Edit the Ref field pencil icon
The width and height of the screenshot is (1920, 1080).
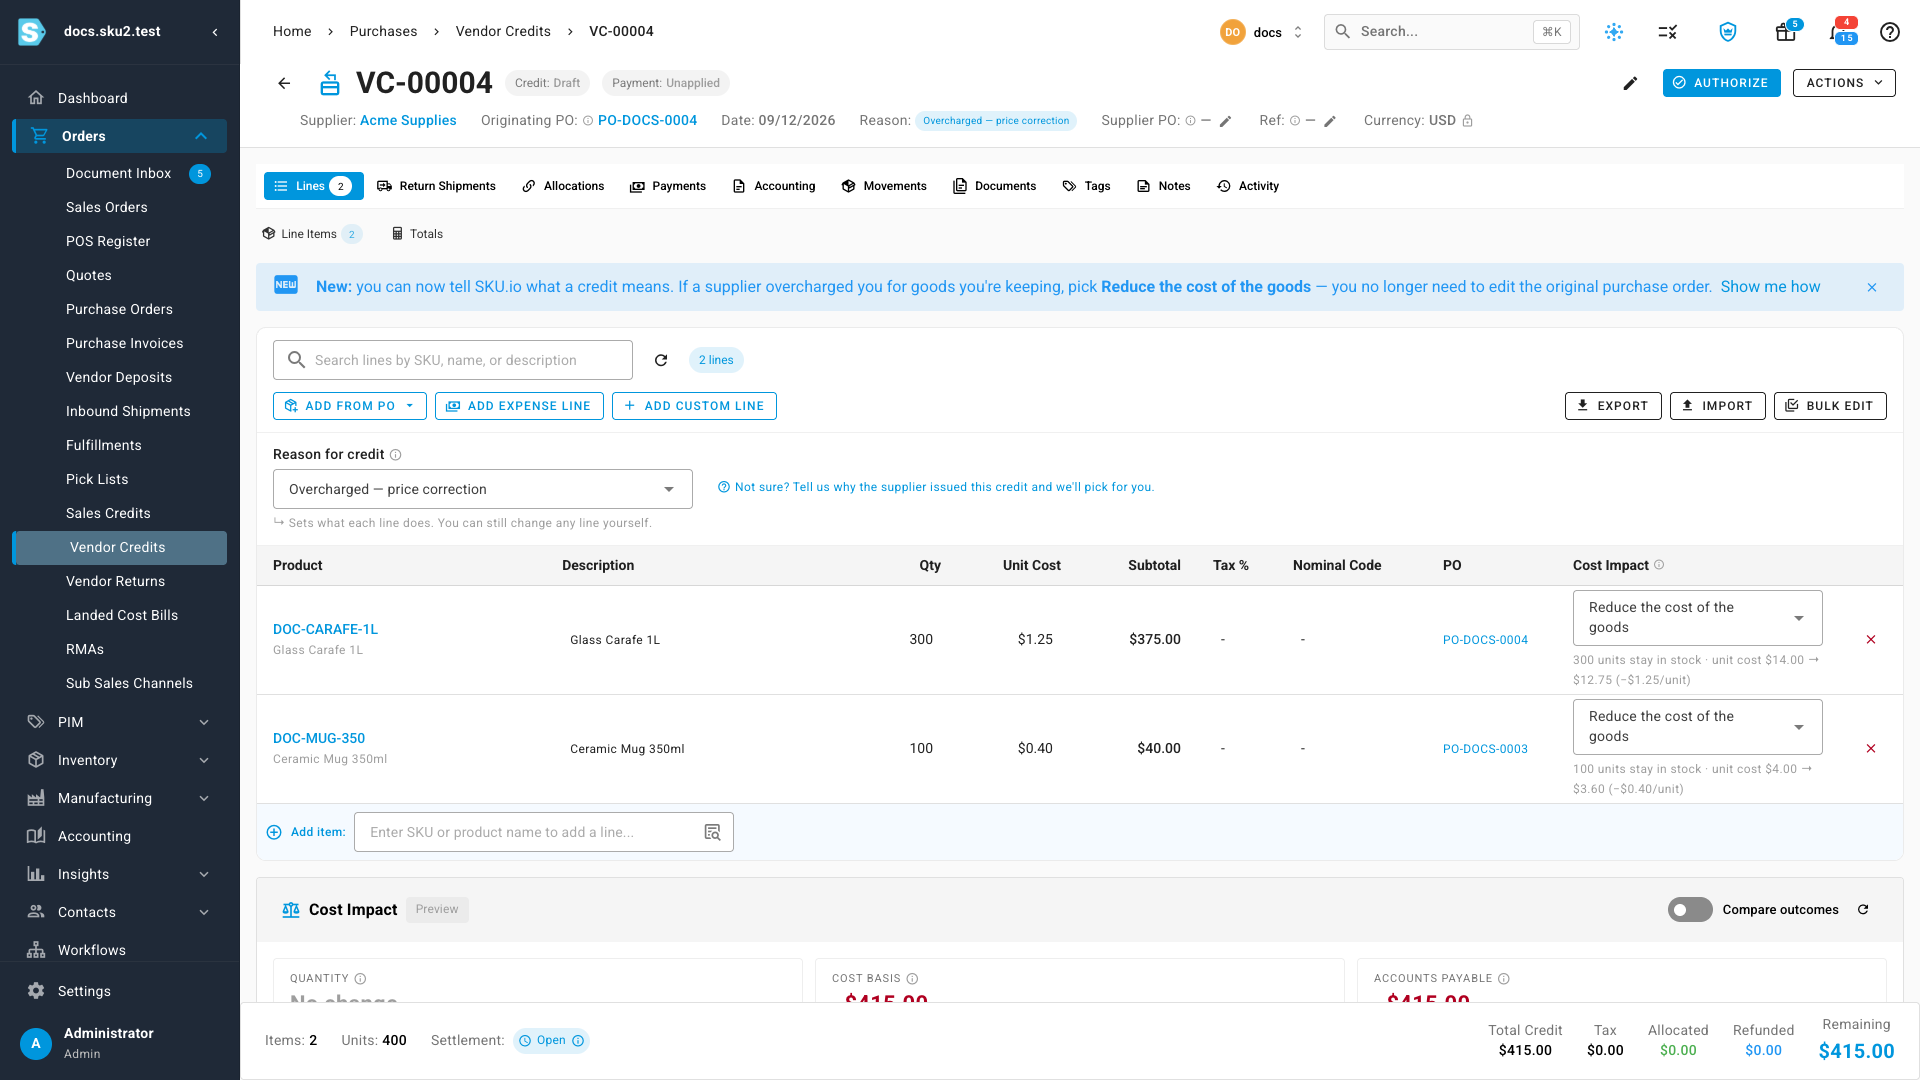tap(1330, 121)
